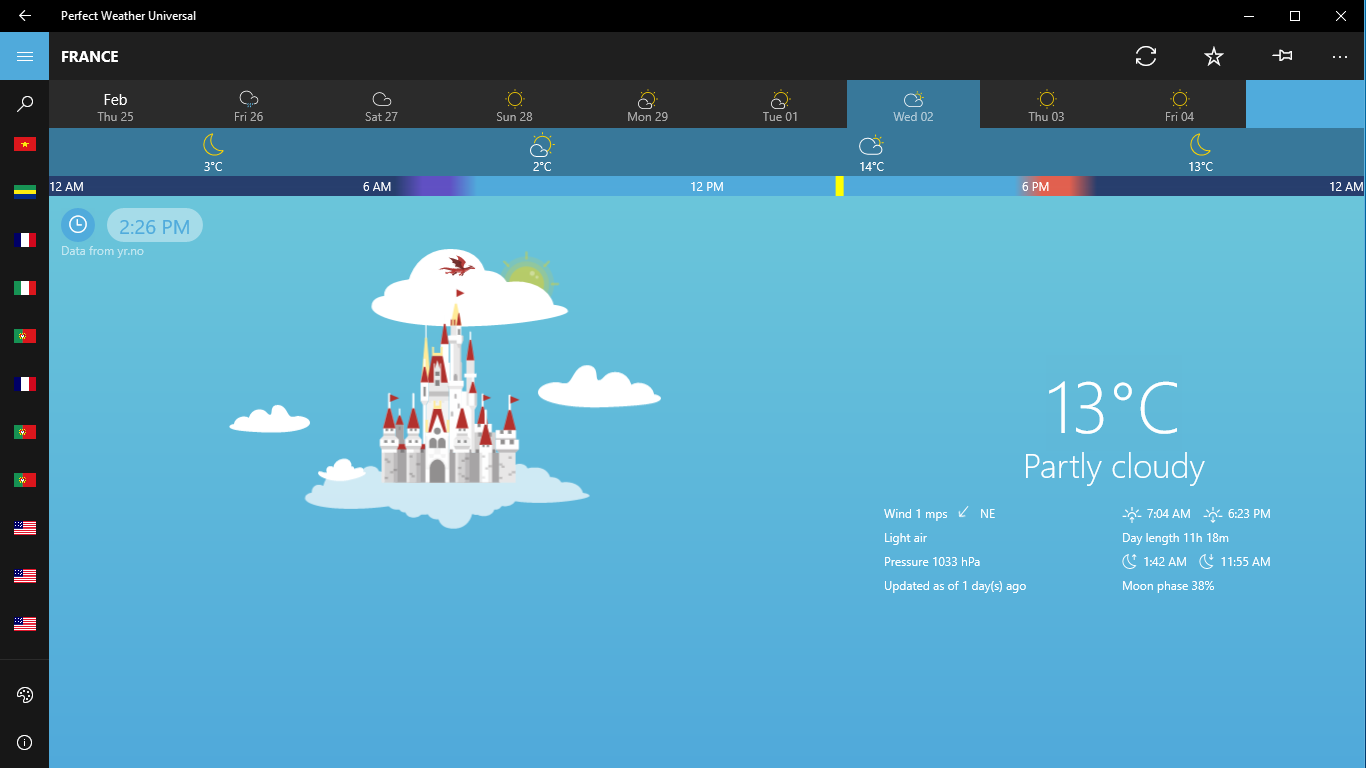View forecast for Mon 29
The width and height of the screenshot is (1366, 768).
646,104
